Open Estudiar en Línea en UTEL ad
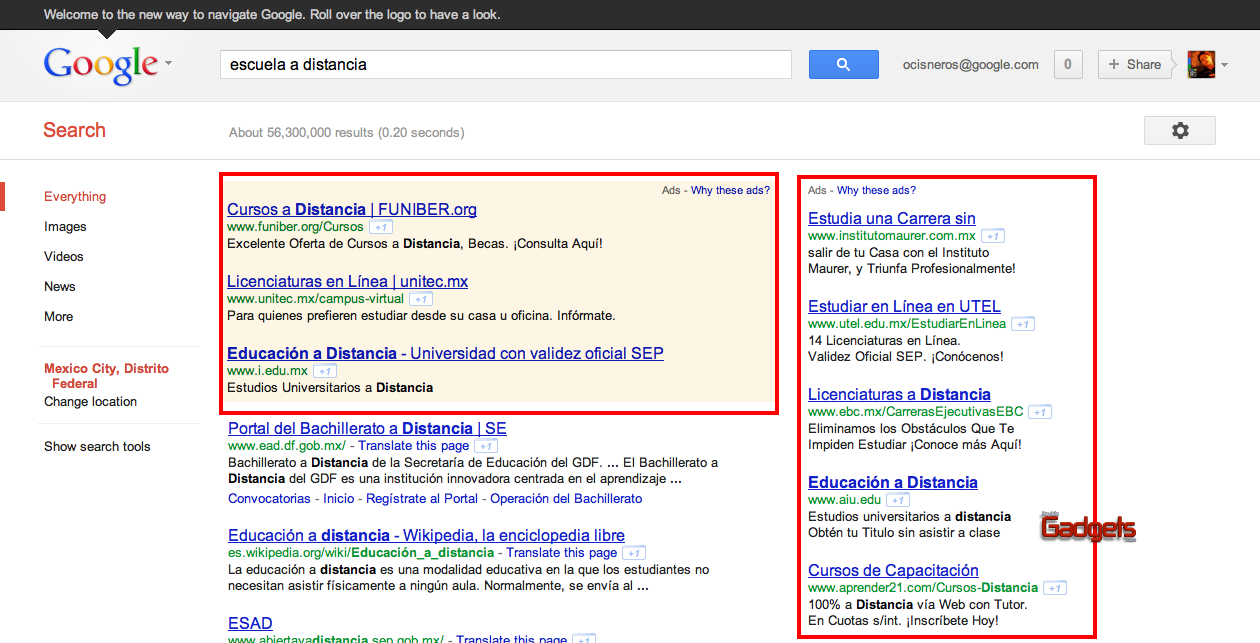Viewport: 1260px width, 643px height. pyautogui.click(x=904, y=306)
